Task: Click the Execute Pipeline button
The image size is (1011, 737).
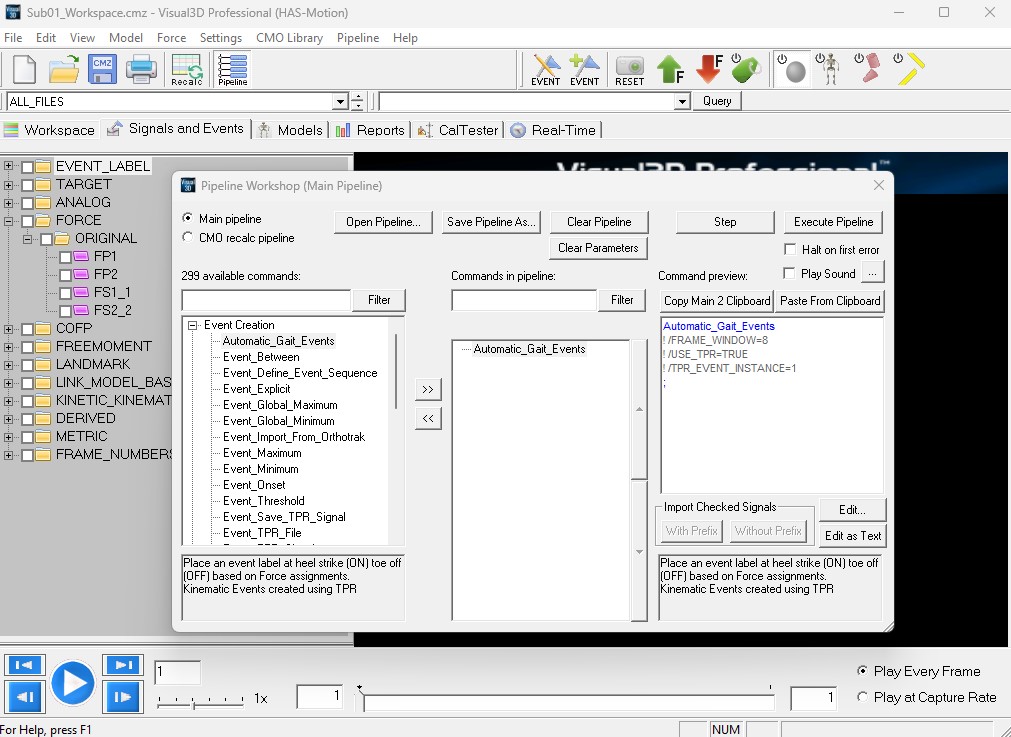Action: pos(833,222)
